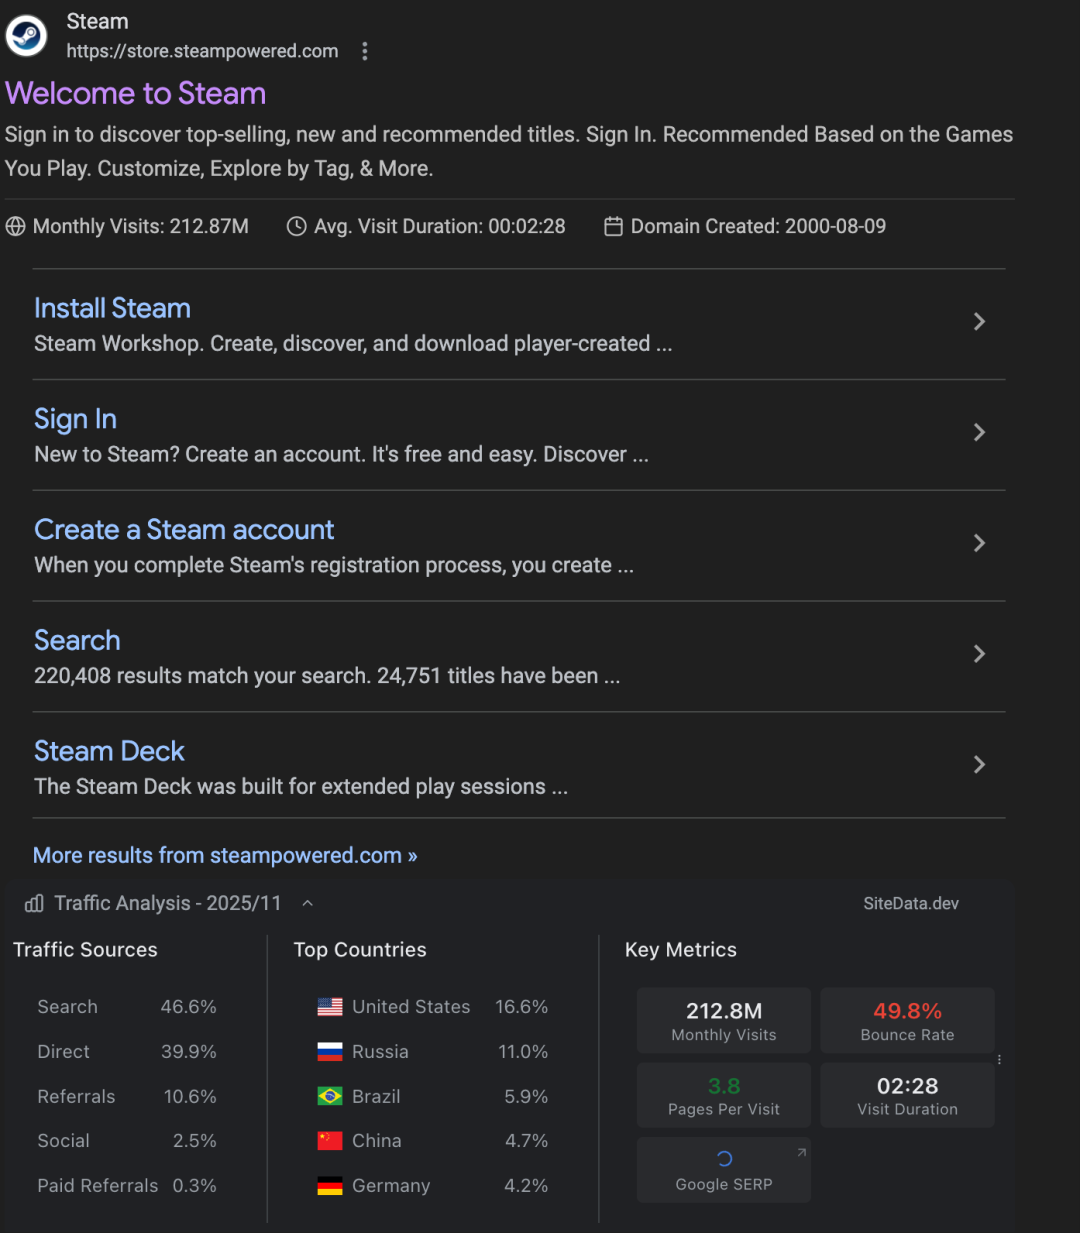
Task: Click the Social 2.5% traffic source row
Action: (x=127, y=1141)
